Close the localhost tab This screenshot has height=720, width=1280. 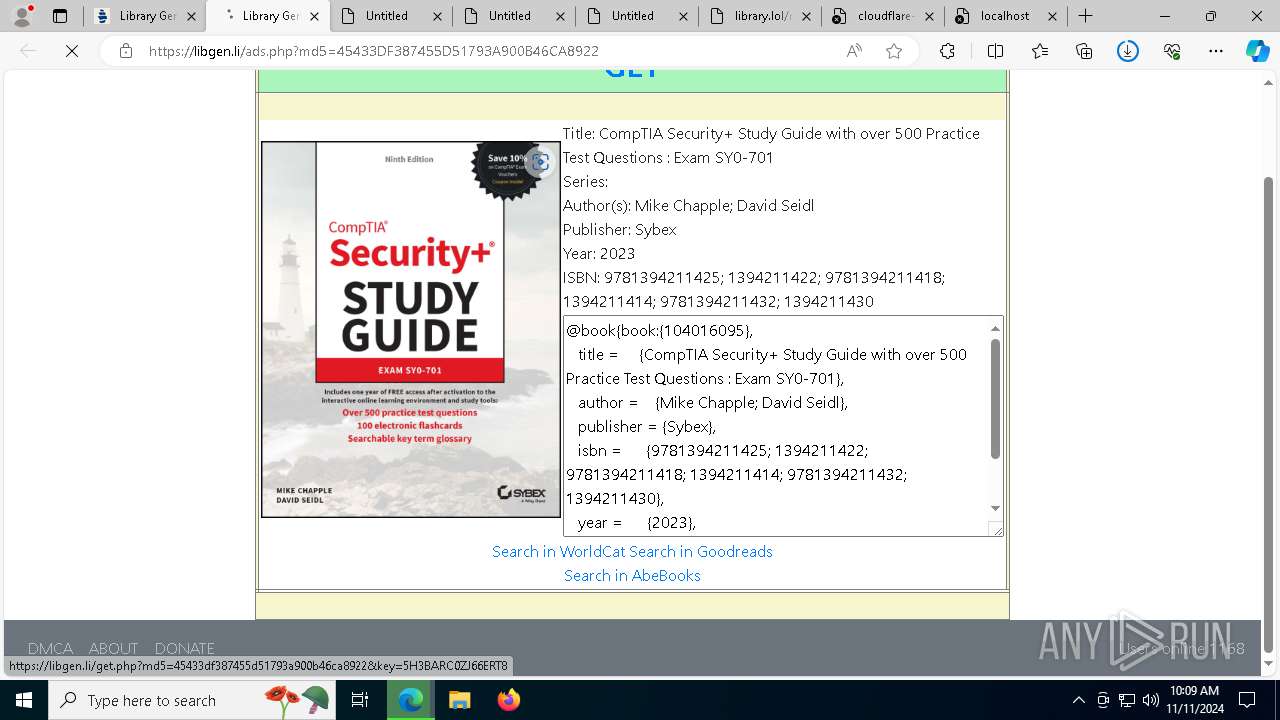pyautogui.click(x=1052, y=16)
